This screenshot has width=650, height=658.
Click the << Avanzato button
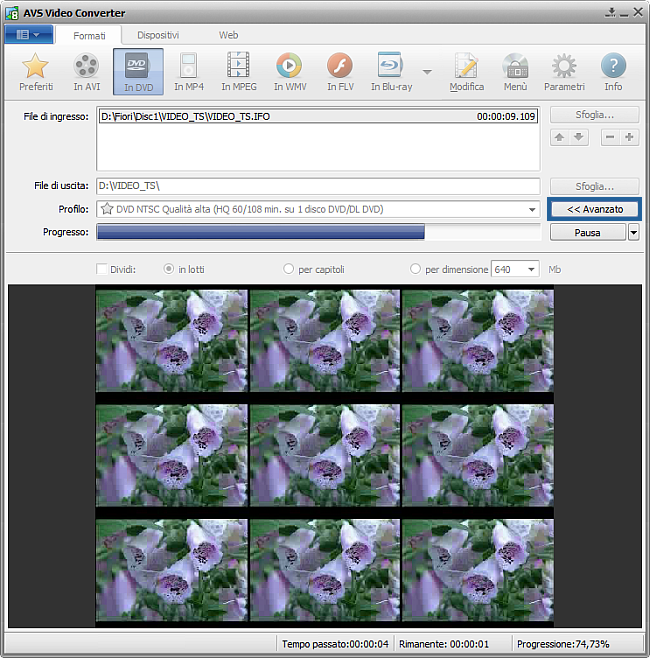[594, 210]
